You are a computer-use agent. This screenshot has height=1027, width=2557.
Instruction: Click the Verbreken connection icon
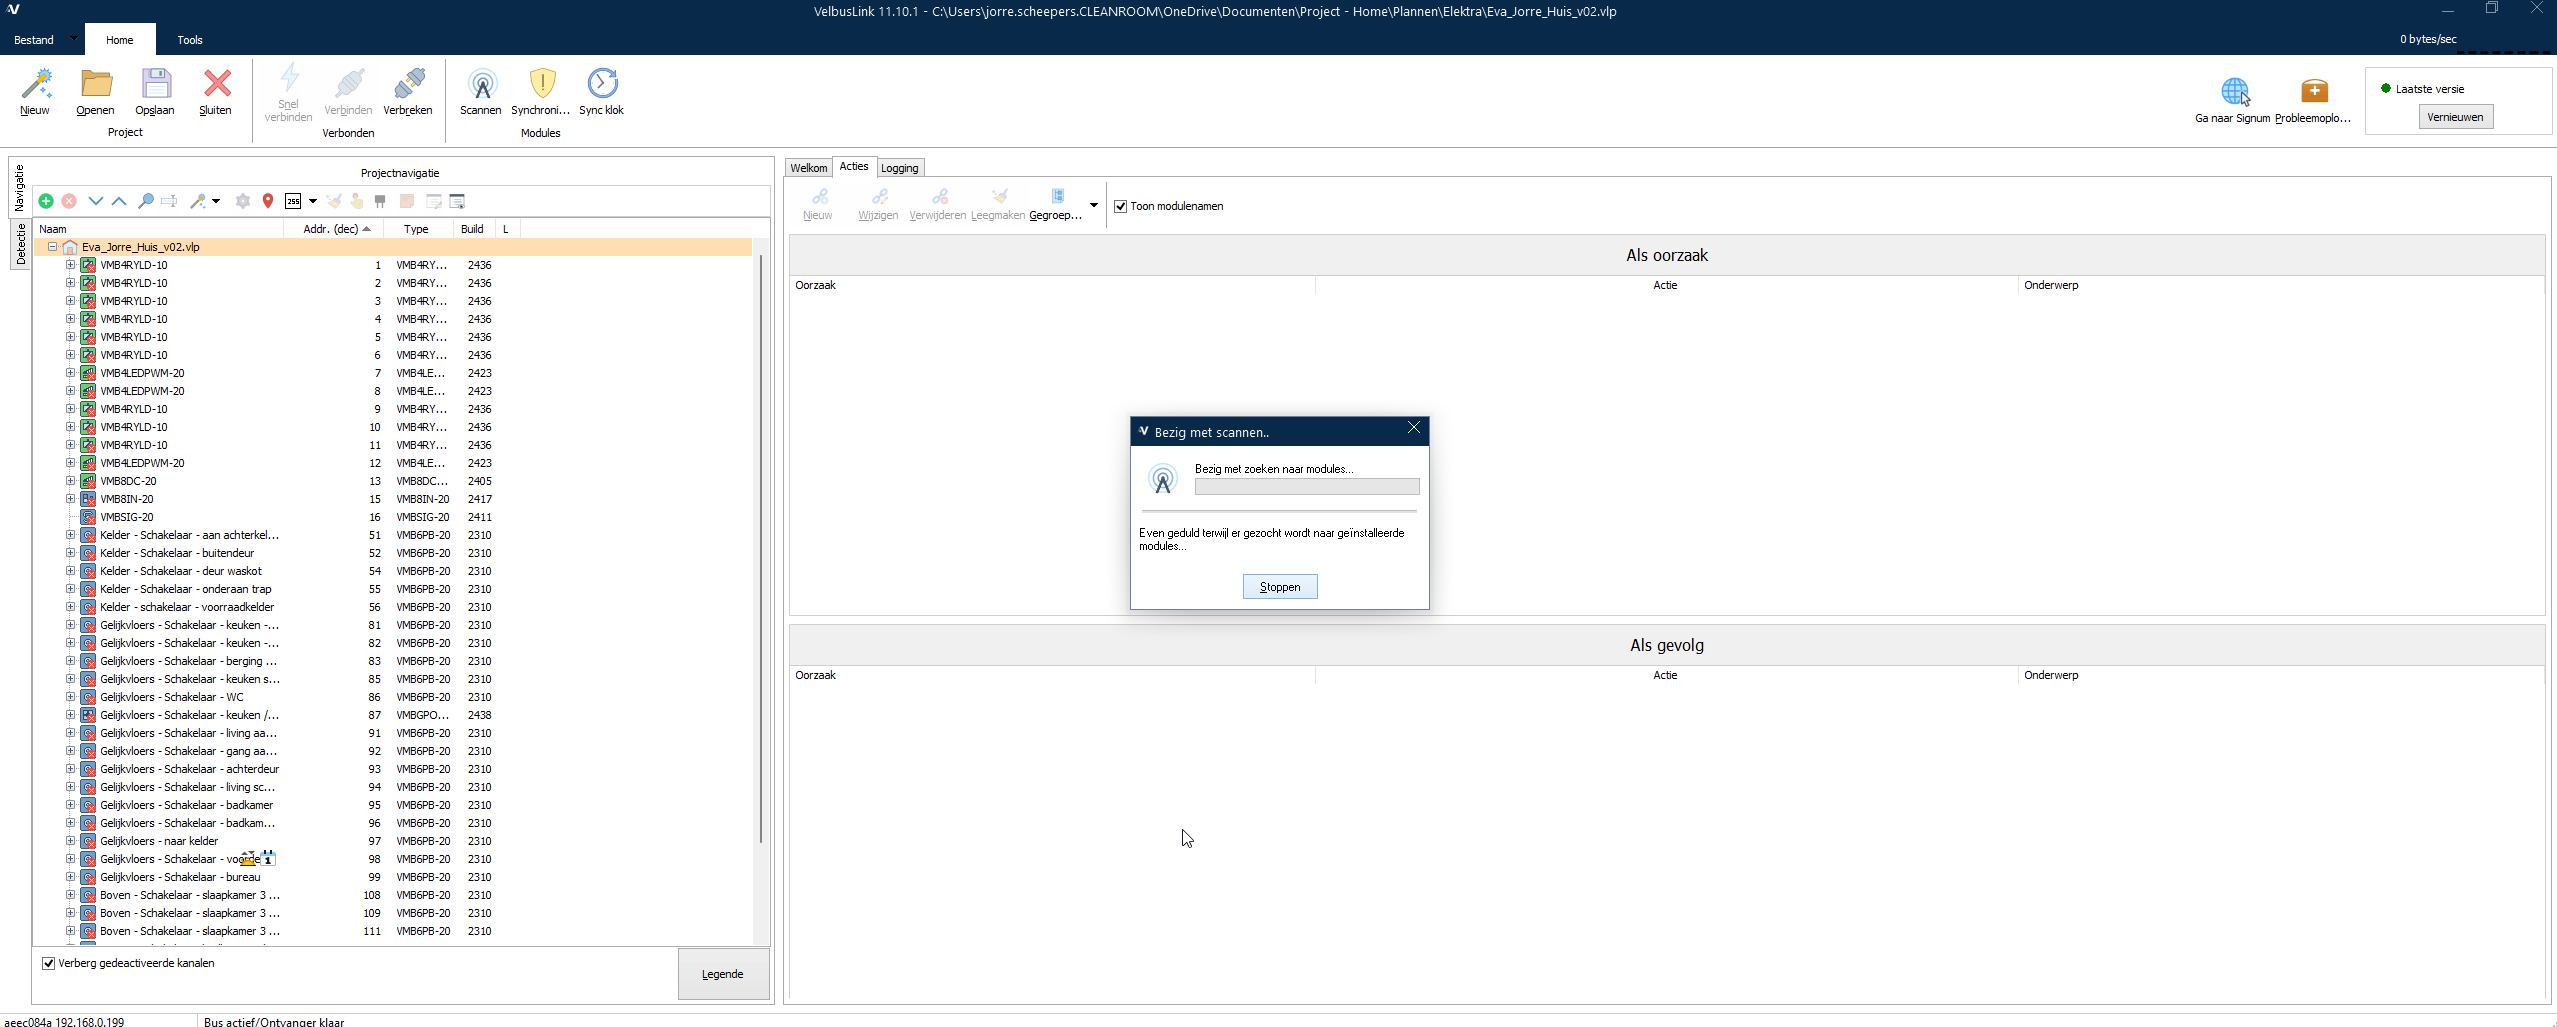(408, 86)
